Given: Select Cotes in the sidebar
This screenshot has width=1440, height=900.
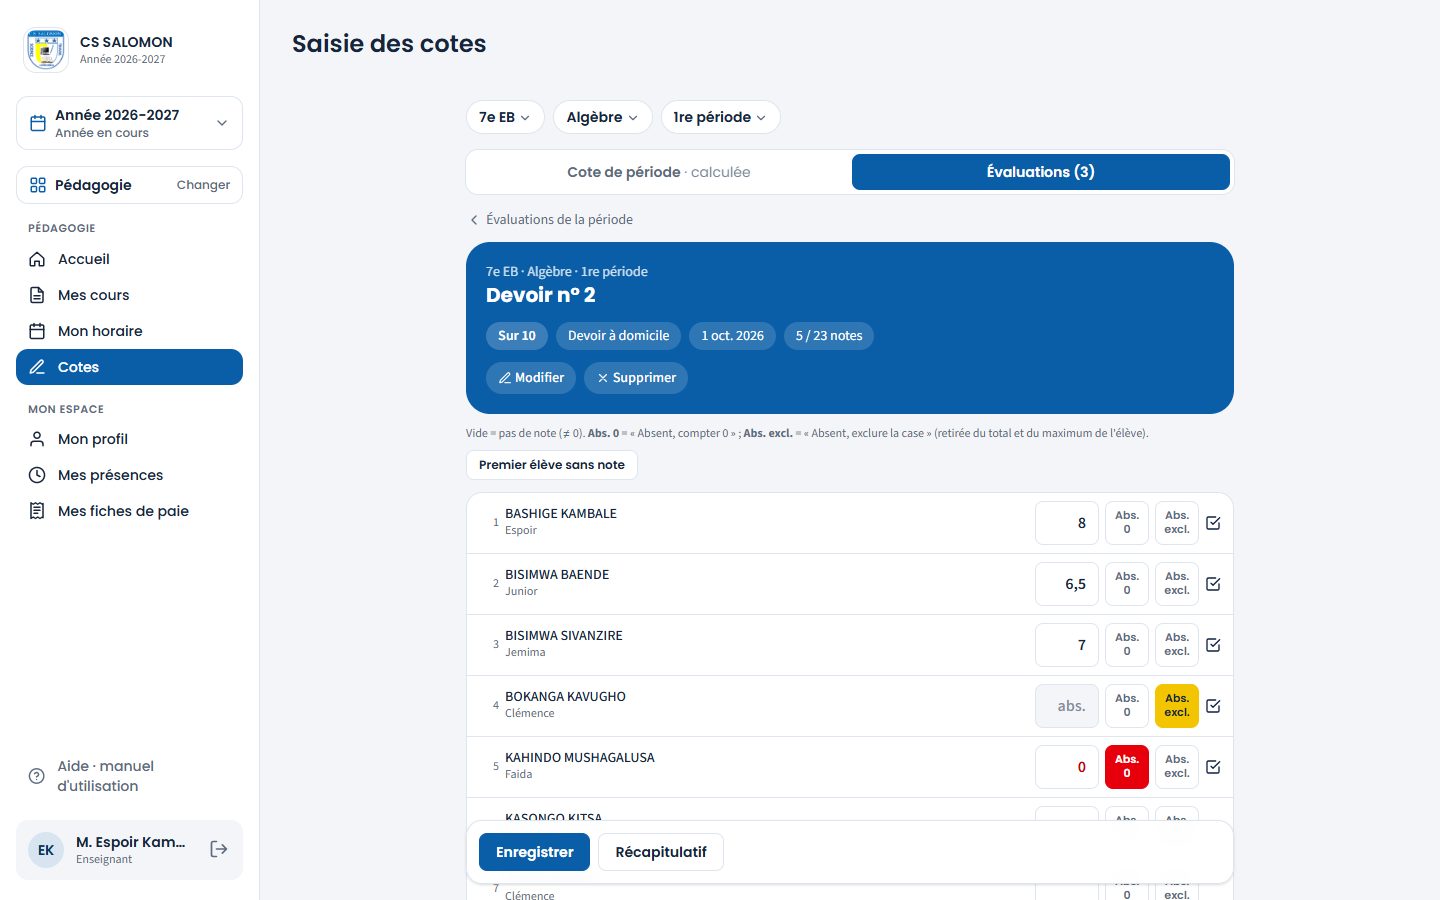Looking at the screenshot, I should coord(129,367).
